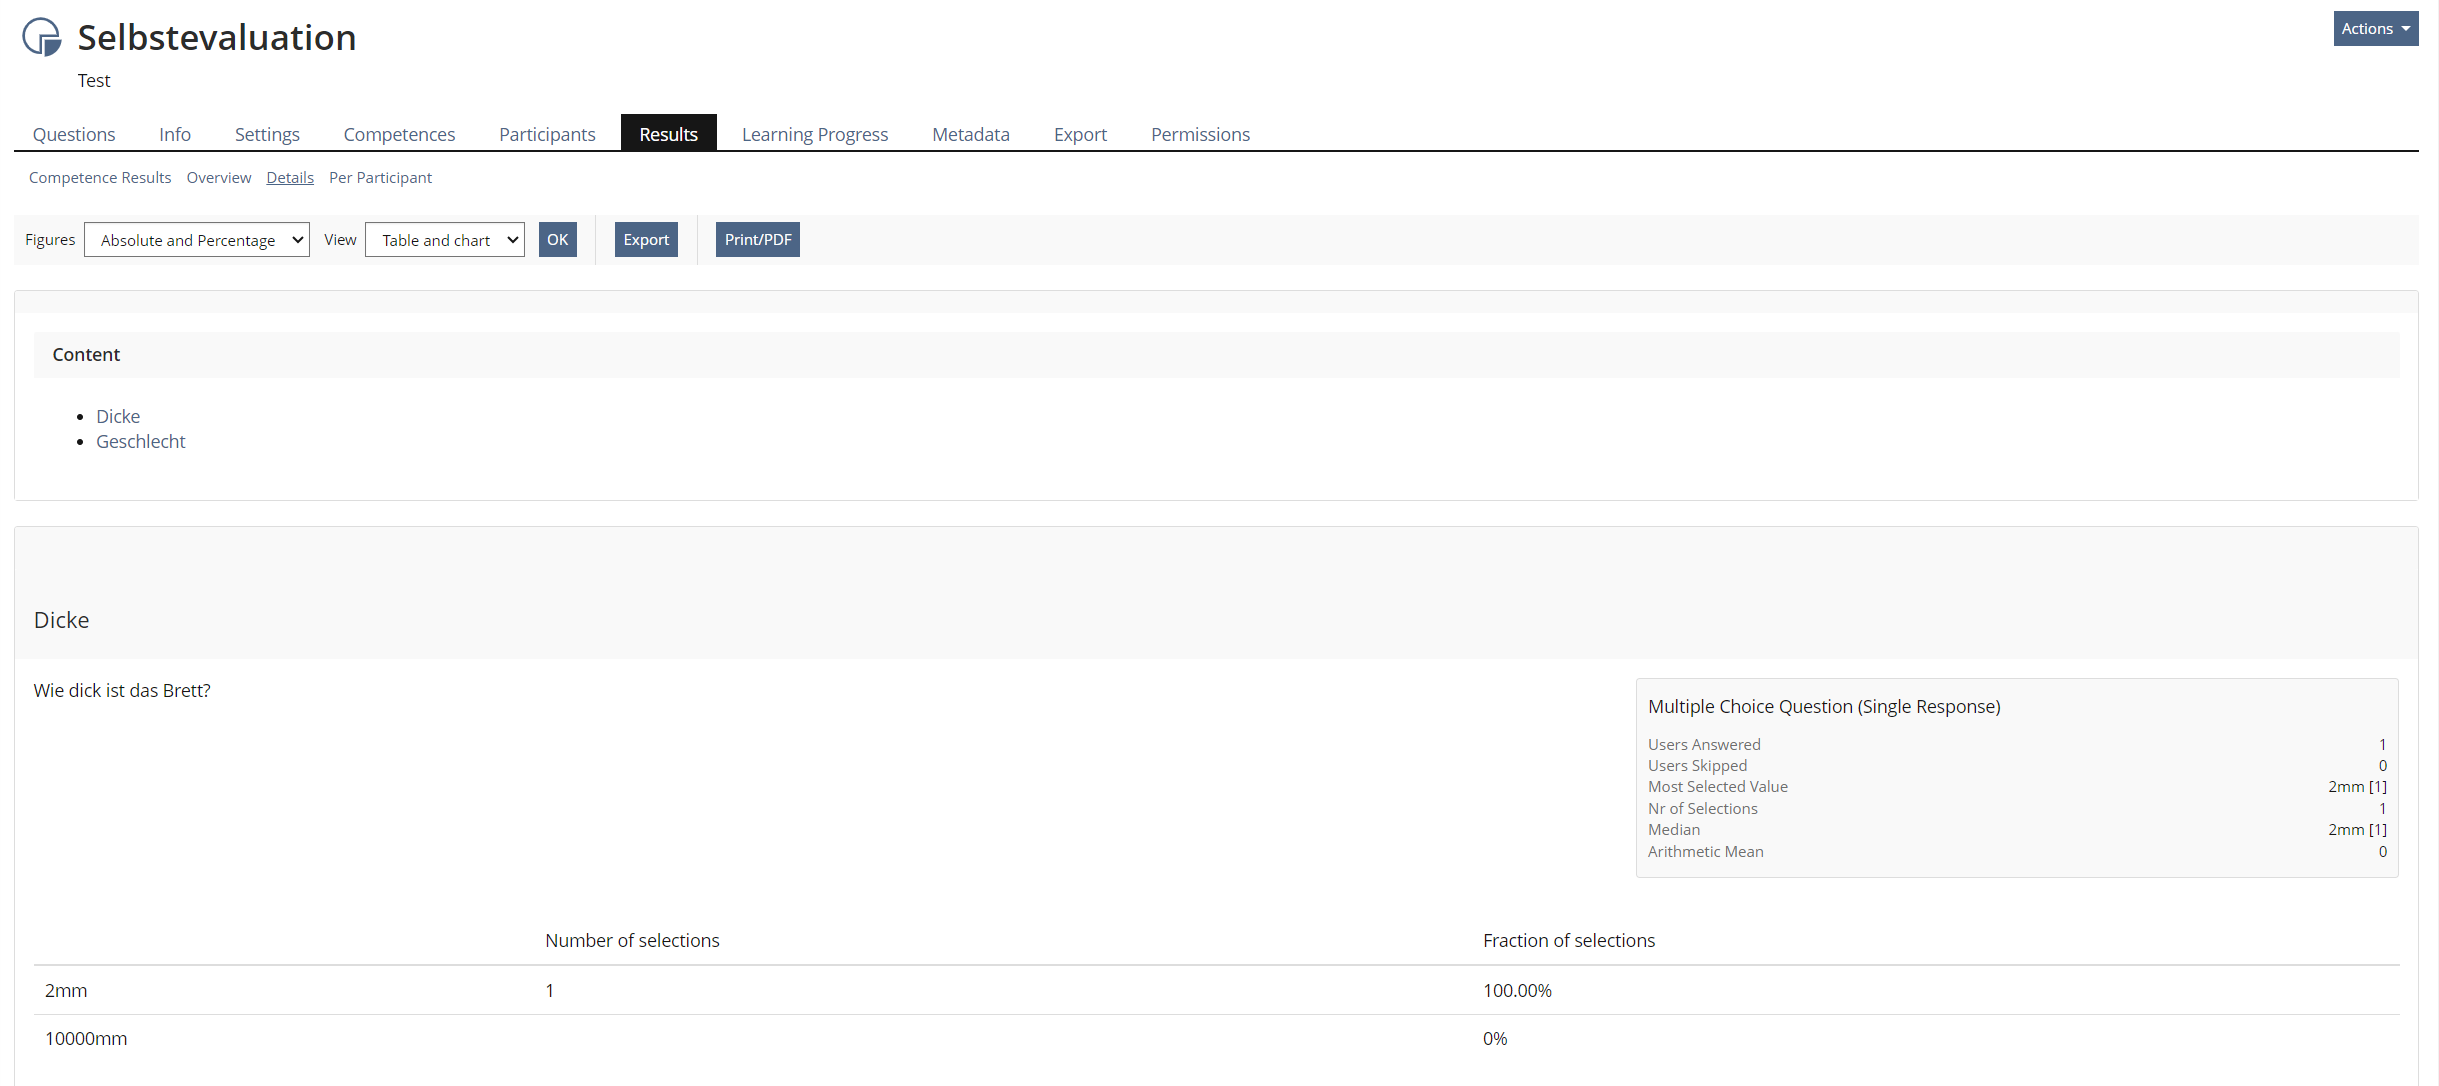Jump to Geschlecht content link
Screen dimensions: 2439x1086
pyautogui.click(x=141, y=441)
